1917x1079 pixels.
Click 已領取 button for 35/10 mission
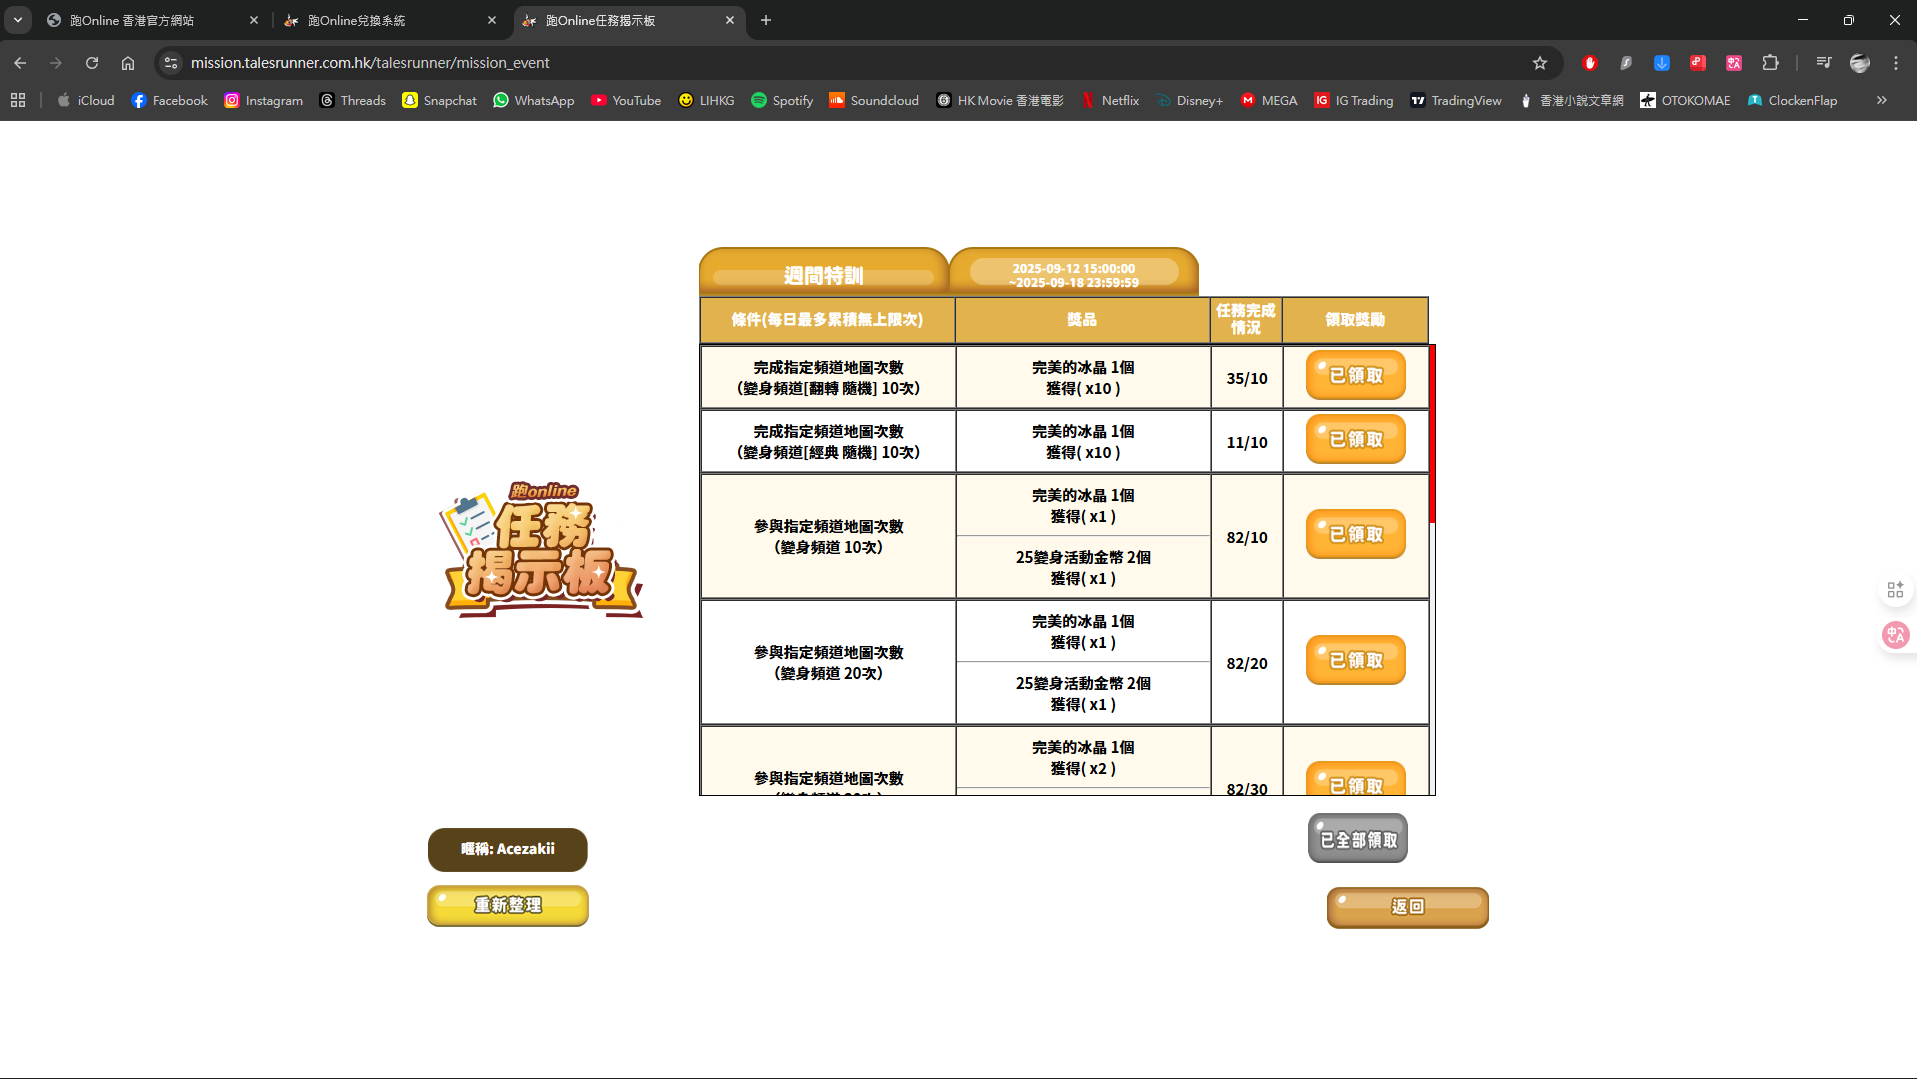coord(1355,376)
